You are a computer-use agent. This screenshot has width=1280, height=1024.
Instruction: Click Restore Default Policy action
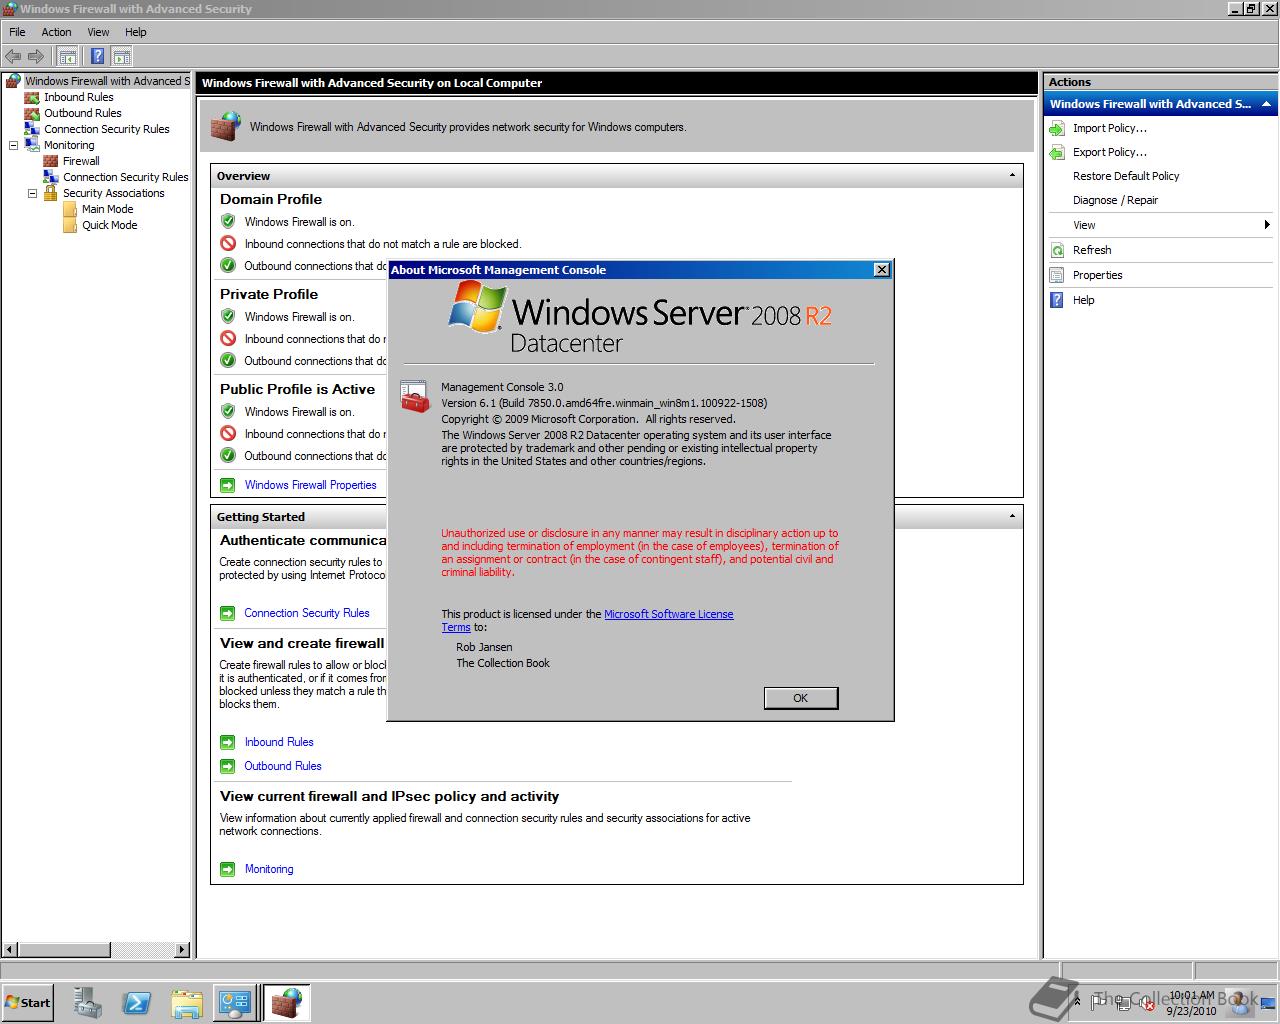click(x=1126, y=176)
